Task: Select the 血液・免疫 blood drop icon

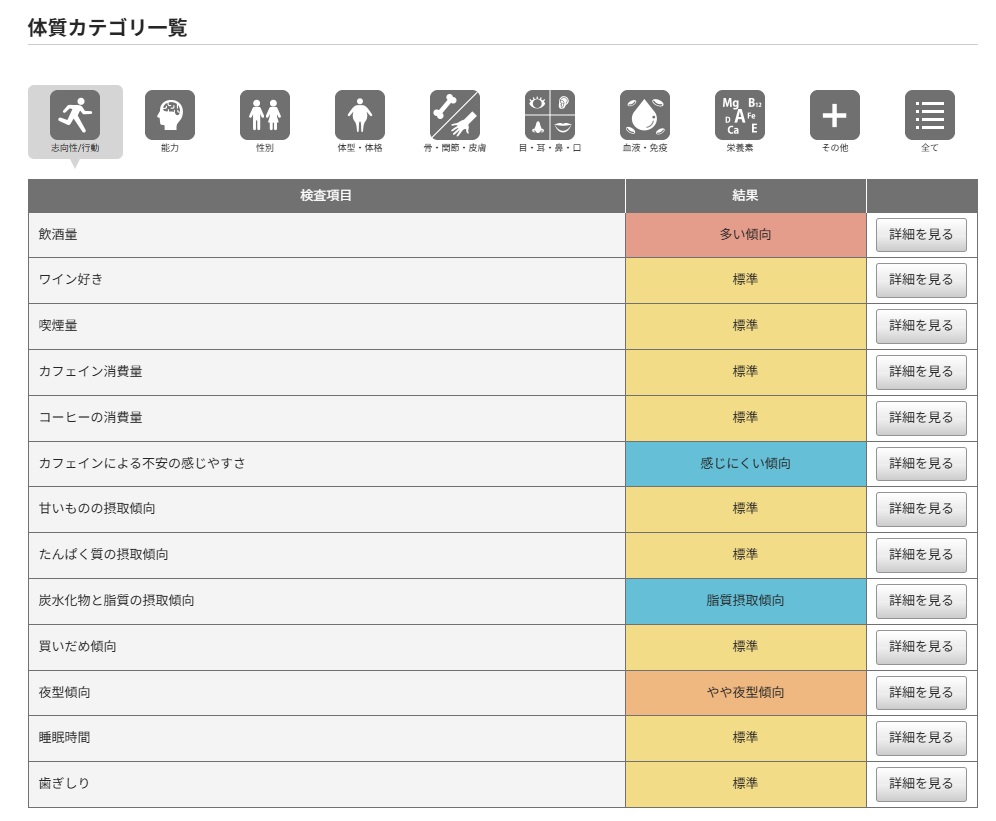Action: pyautogui.click(x=645, y=115)
